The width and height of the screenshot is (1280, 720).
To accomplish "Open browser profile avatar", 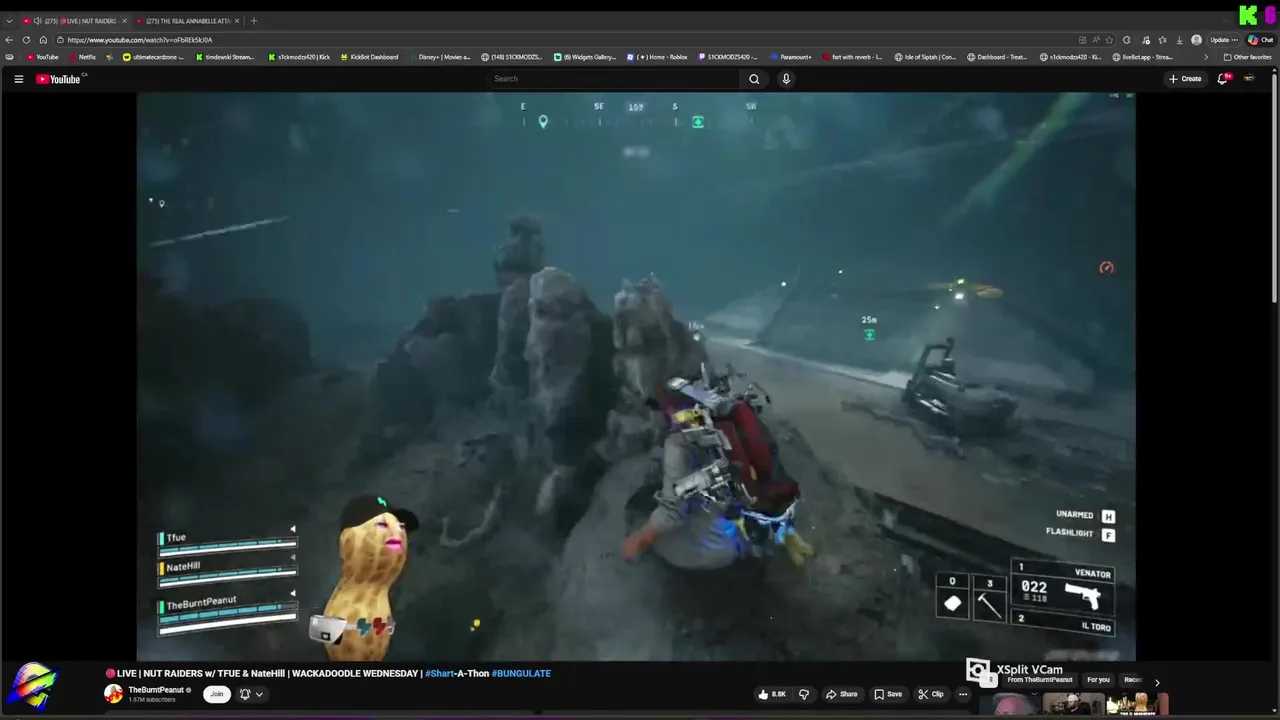I will (x=1197, y=40).
